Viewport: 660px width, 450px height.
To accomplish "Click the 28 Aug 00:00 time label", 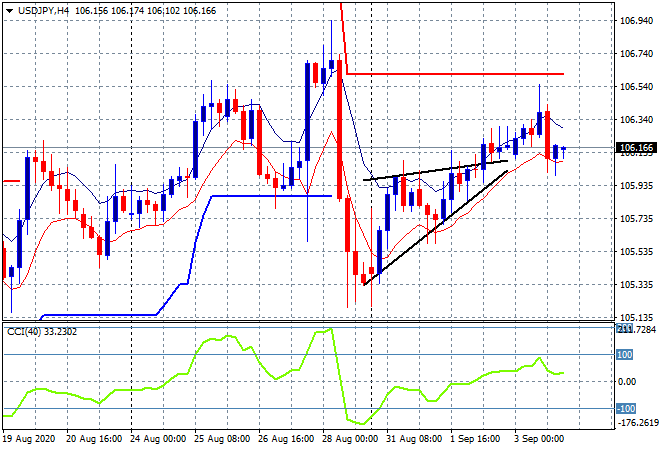I will (x=350, y=439).
